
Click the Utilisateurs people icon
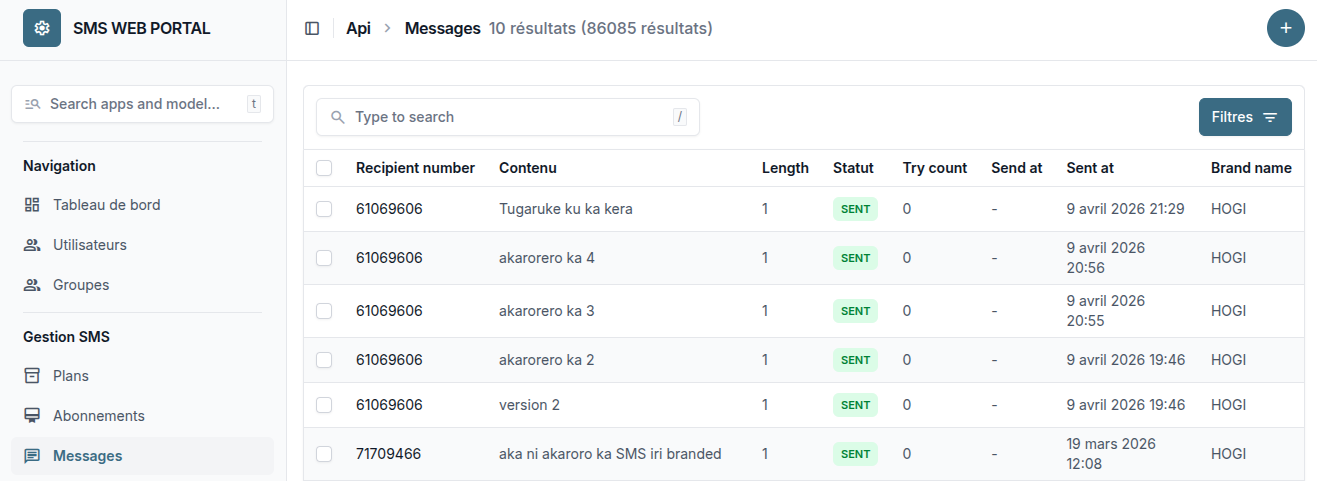point(32,245)
